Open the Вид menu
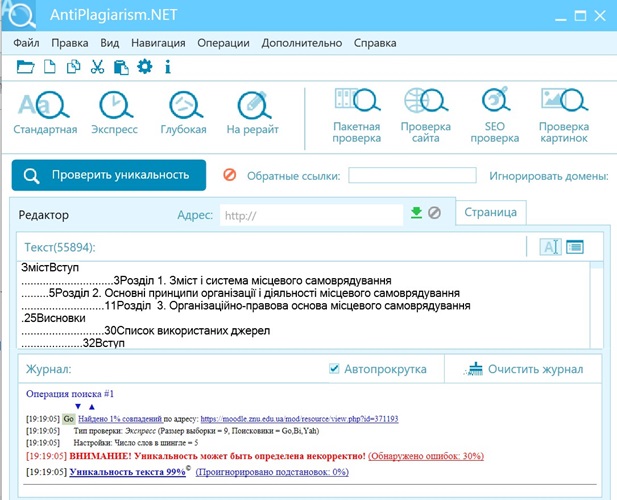 109,43
